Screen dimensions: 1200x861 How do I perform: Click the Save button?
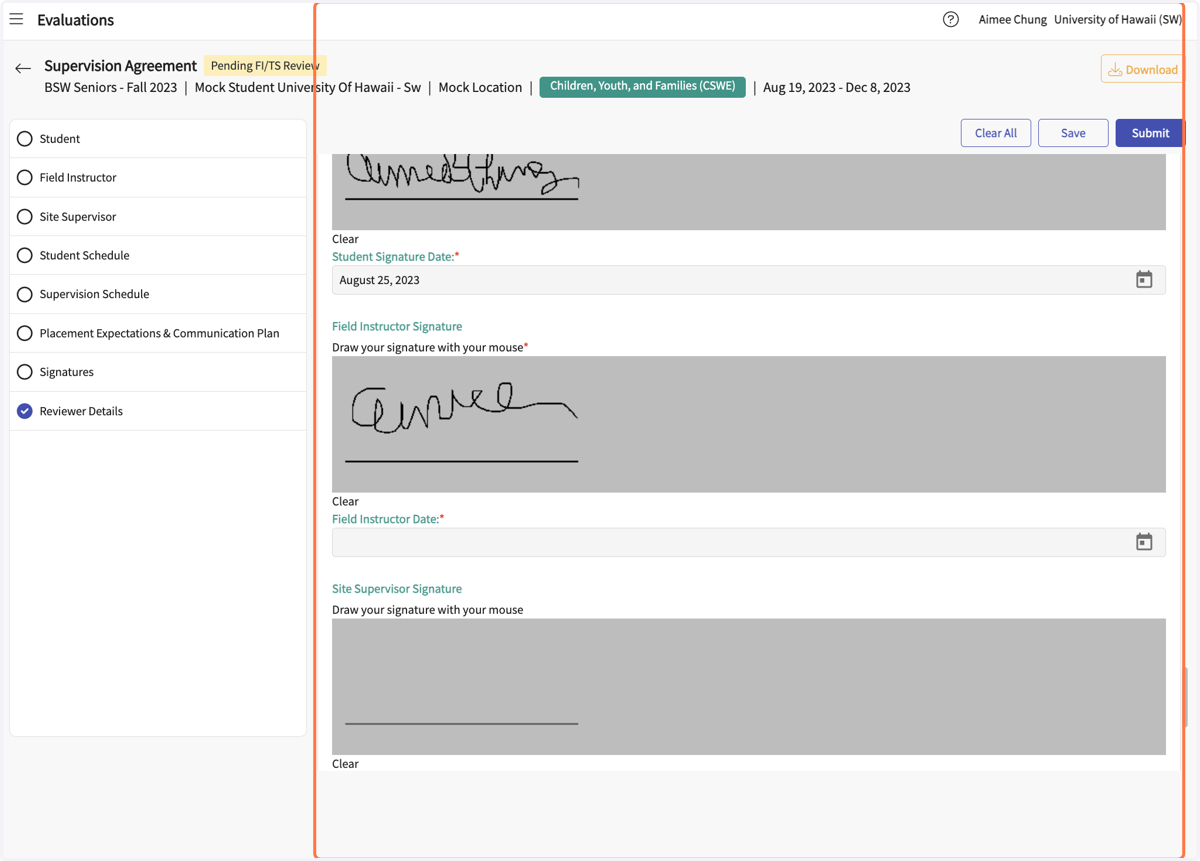coord(1073,133)
